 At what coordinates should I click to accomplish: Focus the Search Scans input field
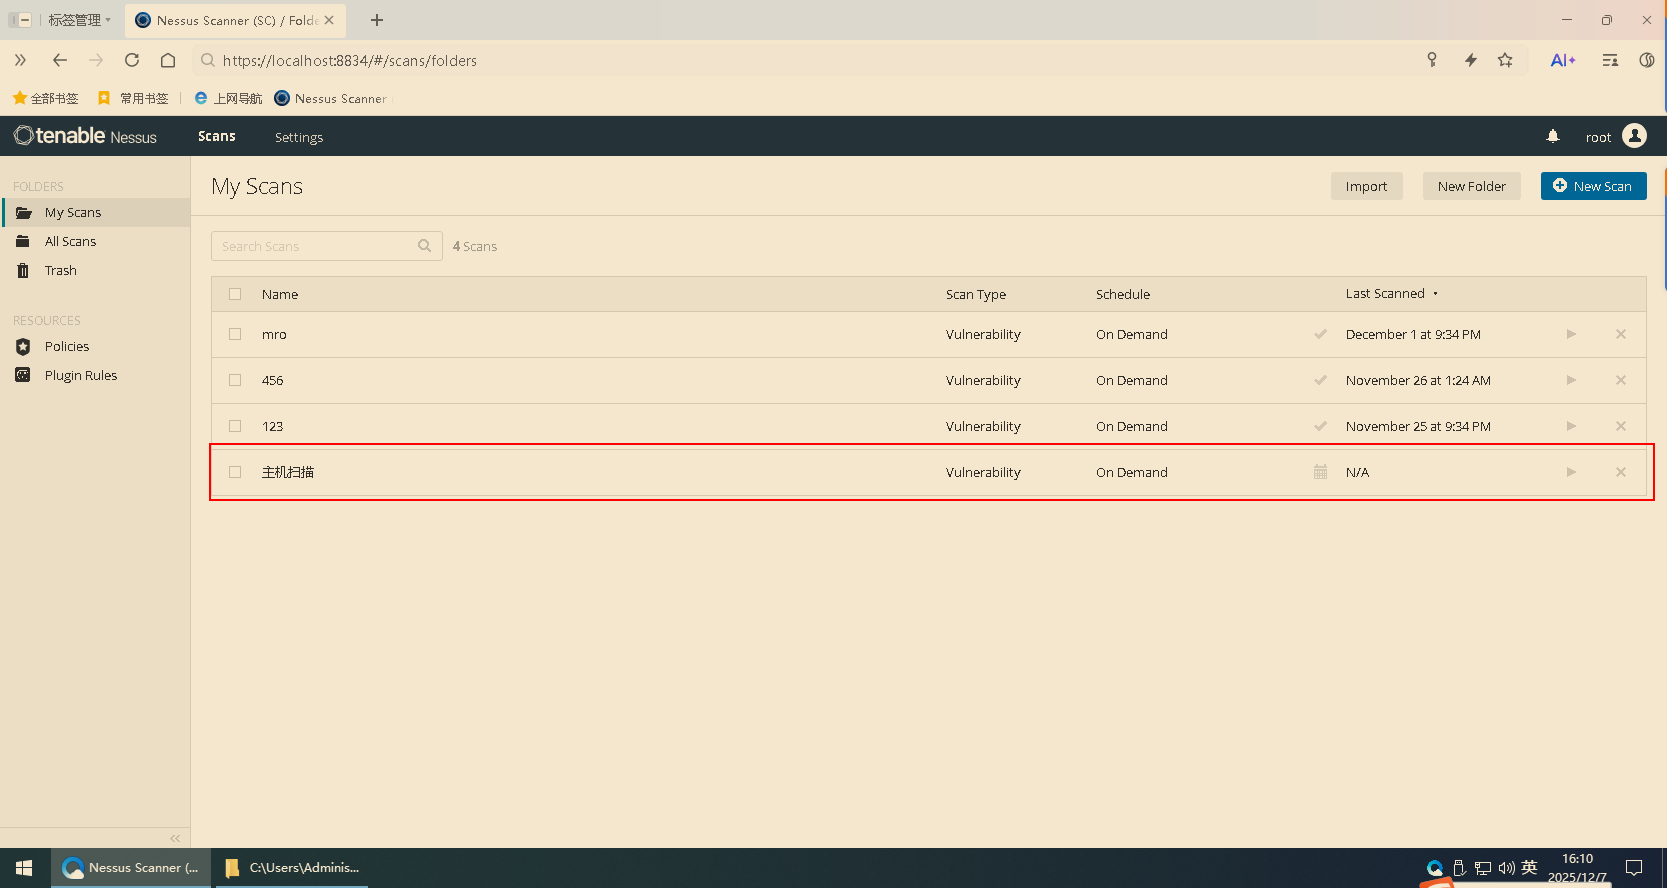[x=315, y=246]
